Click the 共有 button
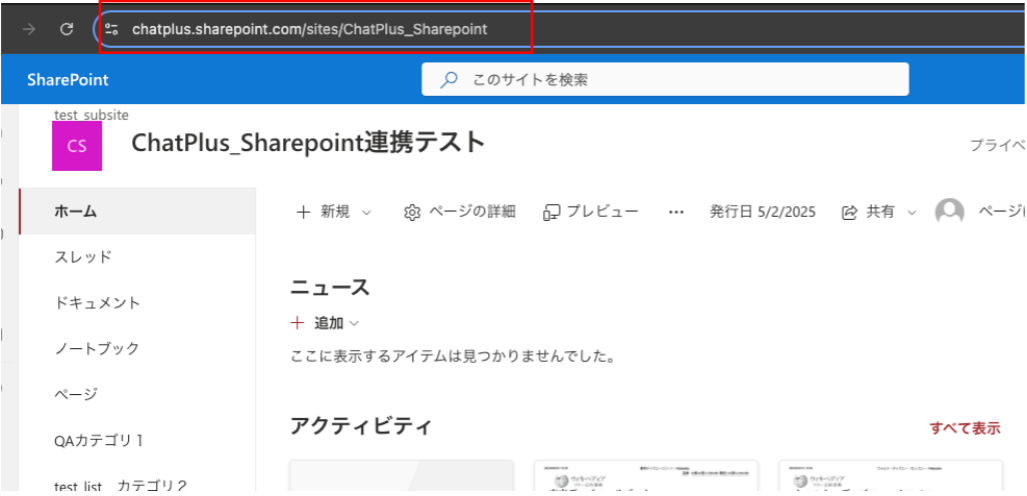1027x496 pixels. pos(879,212)
